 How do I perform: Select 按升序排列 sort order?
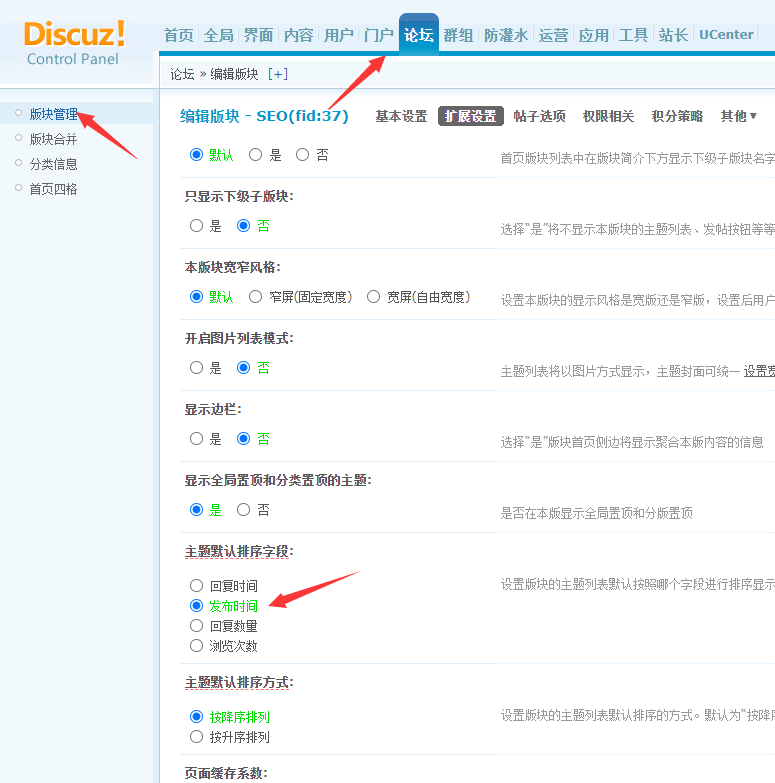pyautogui.click(x=197, y=737)
